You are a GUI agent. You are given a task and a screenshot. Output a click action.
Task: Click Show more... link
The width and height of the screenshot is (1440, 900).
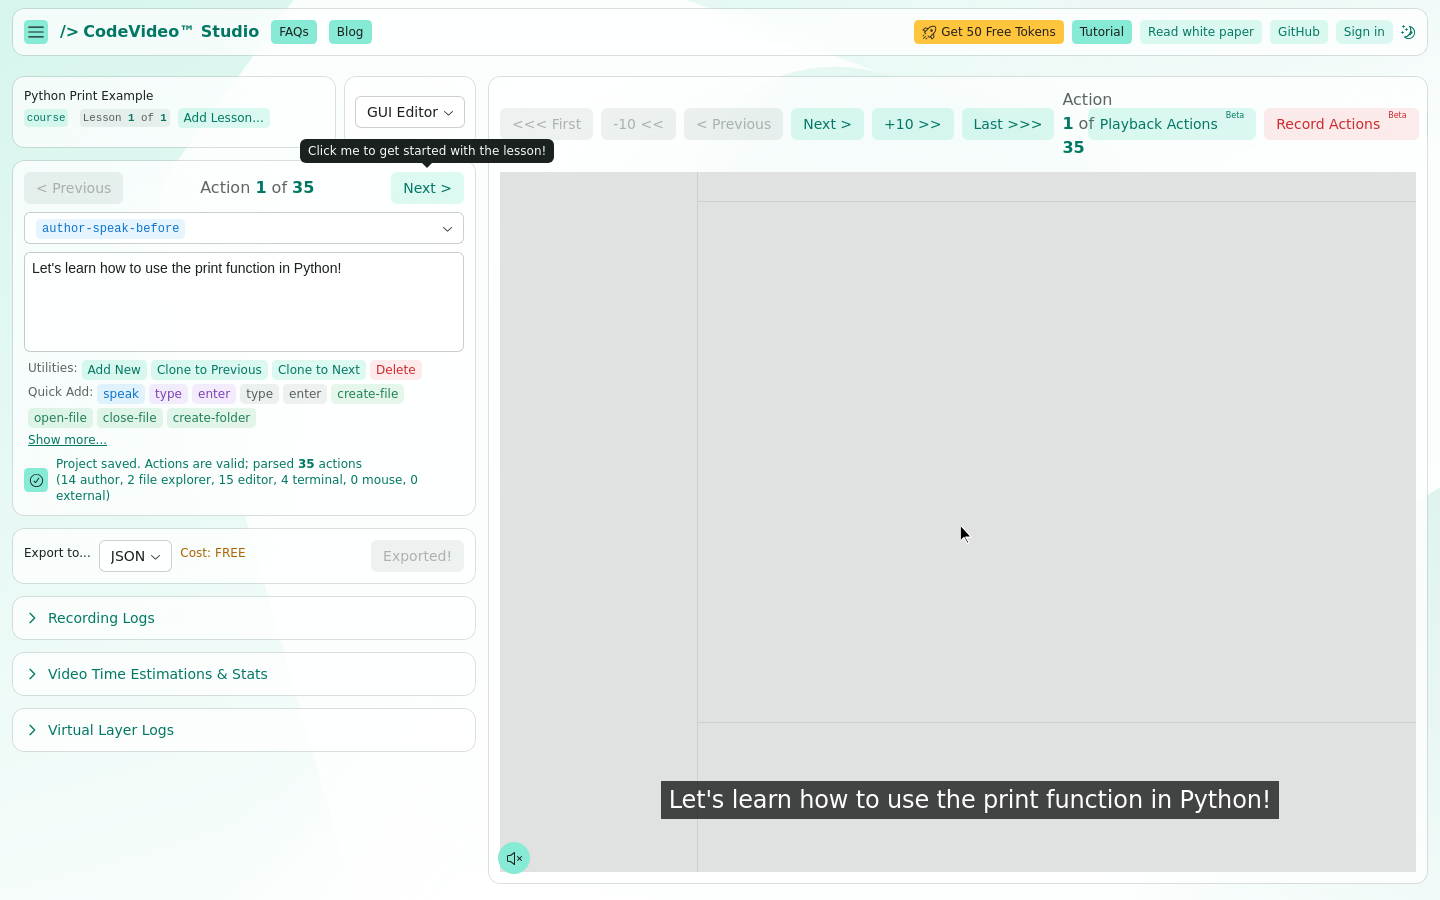point(67,440)
